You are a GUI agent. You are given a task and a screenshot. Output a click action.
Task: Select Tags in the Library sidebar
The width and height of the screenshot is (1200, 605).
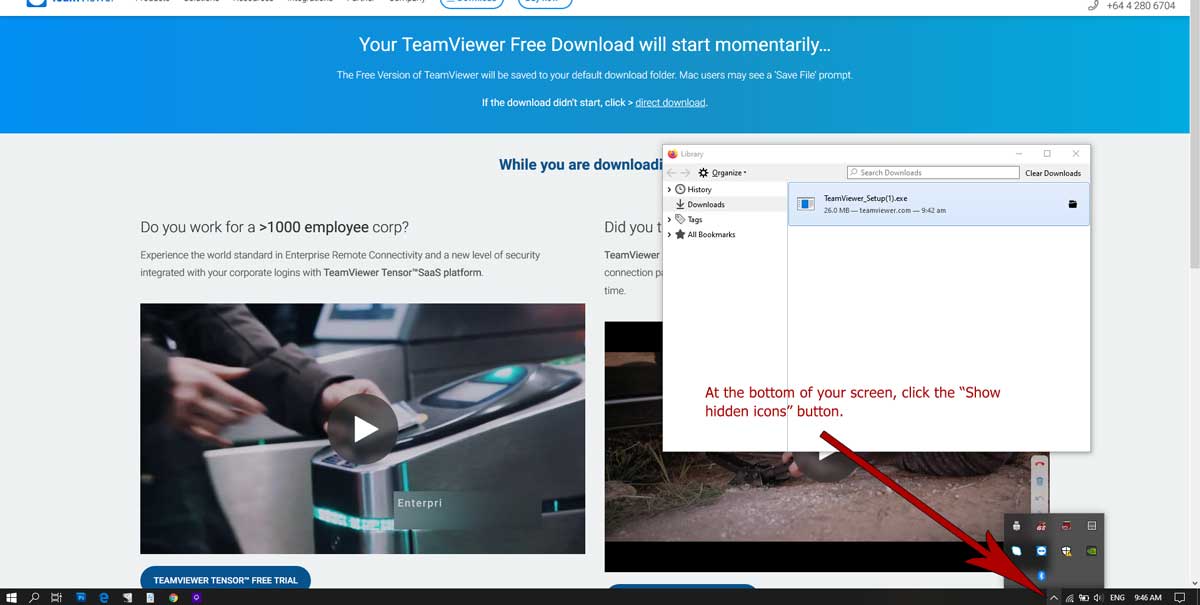point(695,219)
